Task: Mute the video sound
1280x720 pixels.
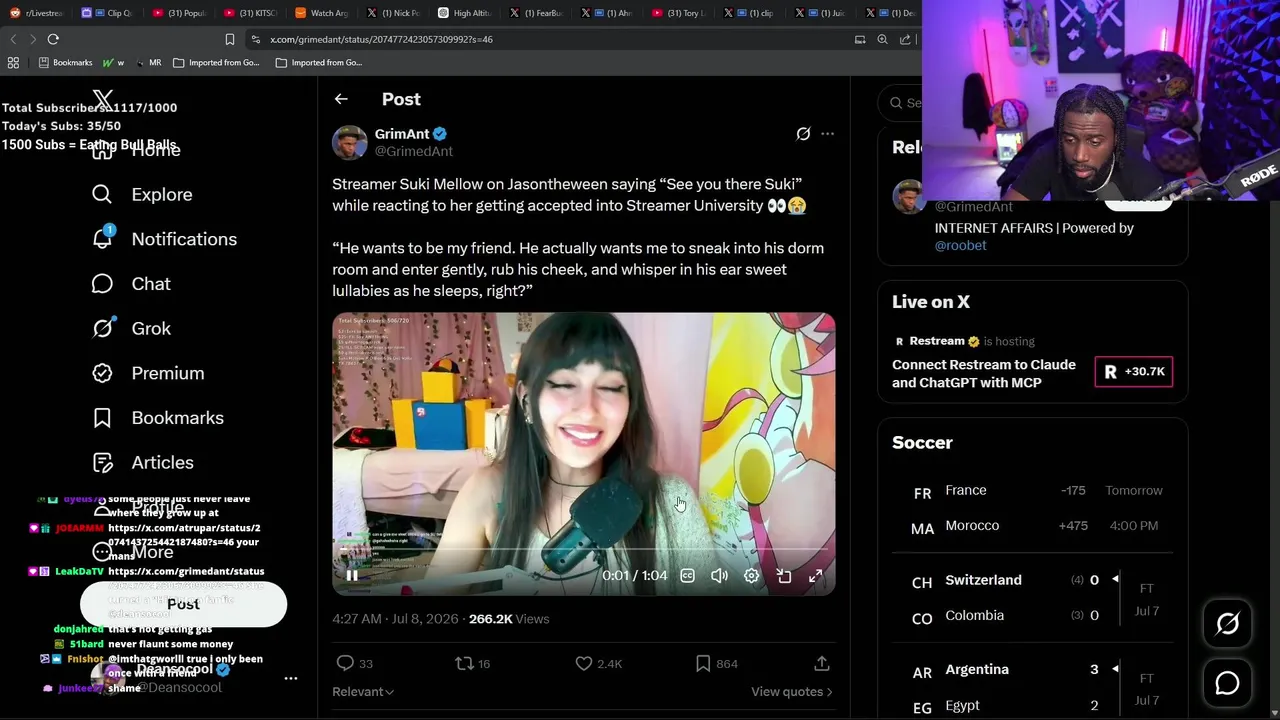Action: 719,575
